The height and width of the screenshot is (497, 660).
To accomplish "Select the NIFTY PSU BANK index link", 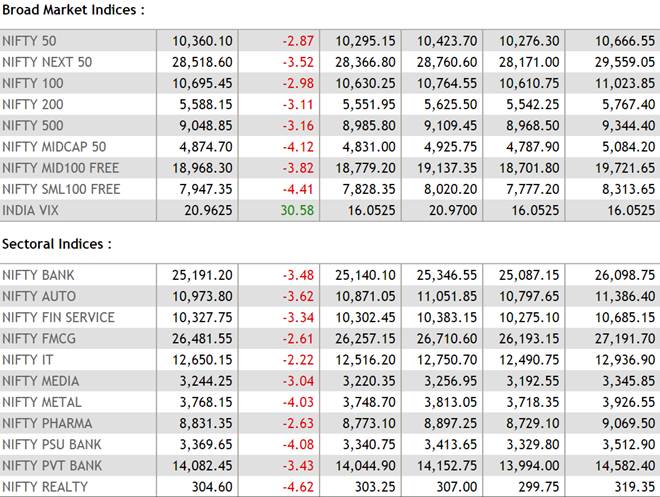I will 52,444.
